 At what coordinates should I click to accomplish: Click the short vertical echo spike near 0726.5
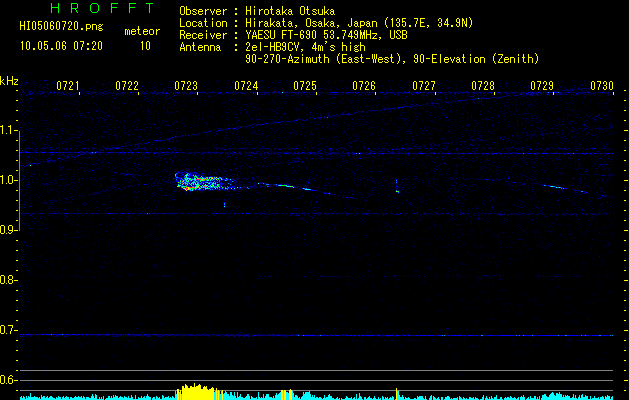(397, 186)
